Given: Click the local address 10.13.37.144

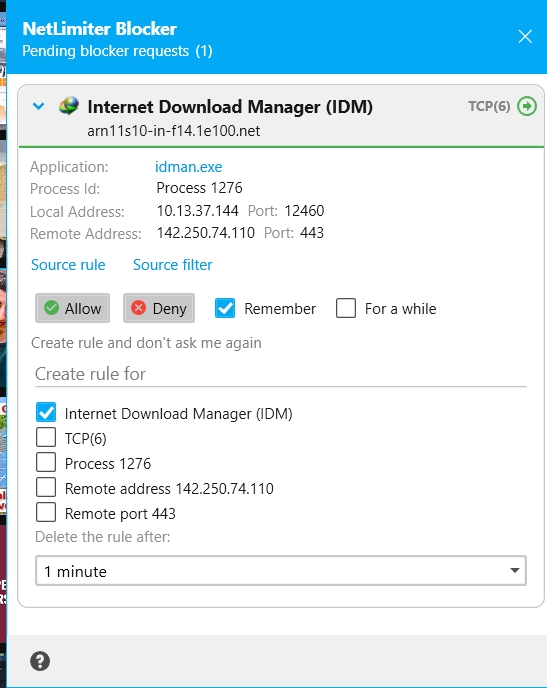Looking at the screenshot, I should point(198,211).
